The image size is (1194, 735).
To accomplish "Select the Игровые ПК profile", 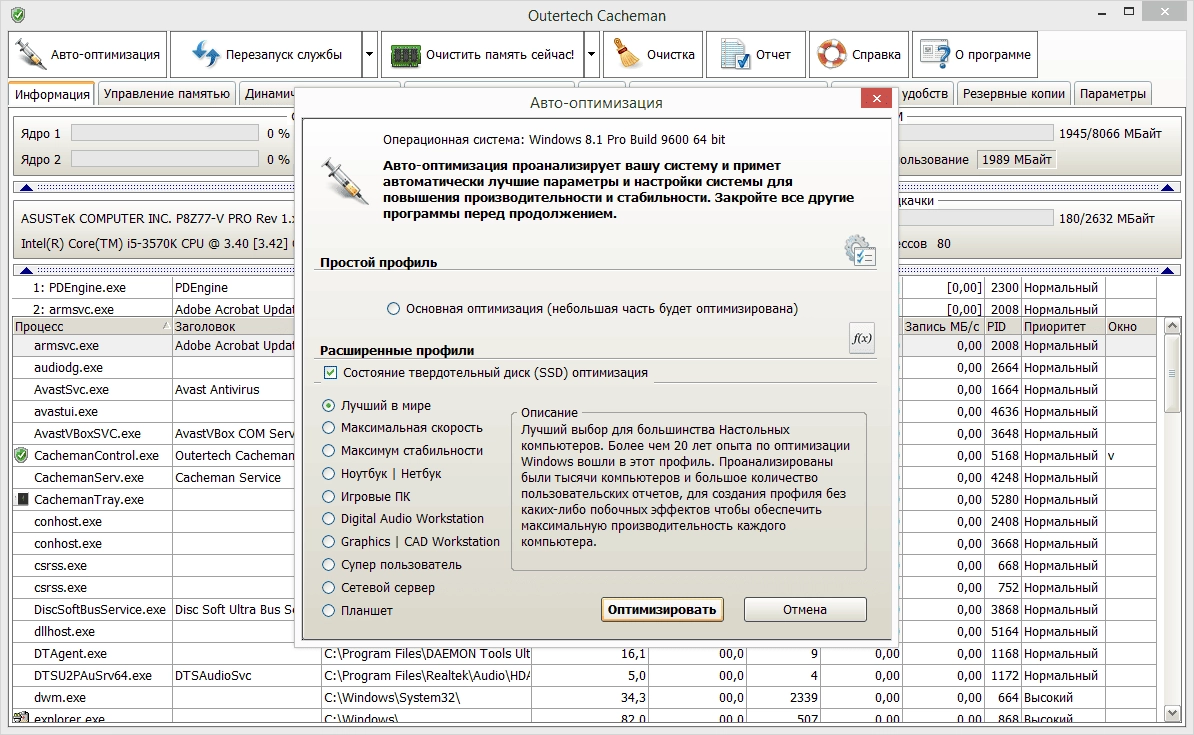I will pos(366,497).
